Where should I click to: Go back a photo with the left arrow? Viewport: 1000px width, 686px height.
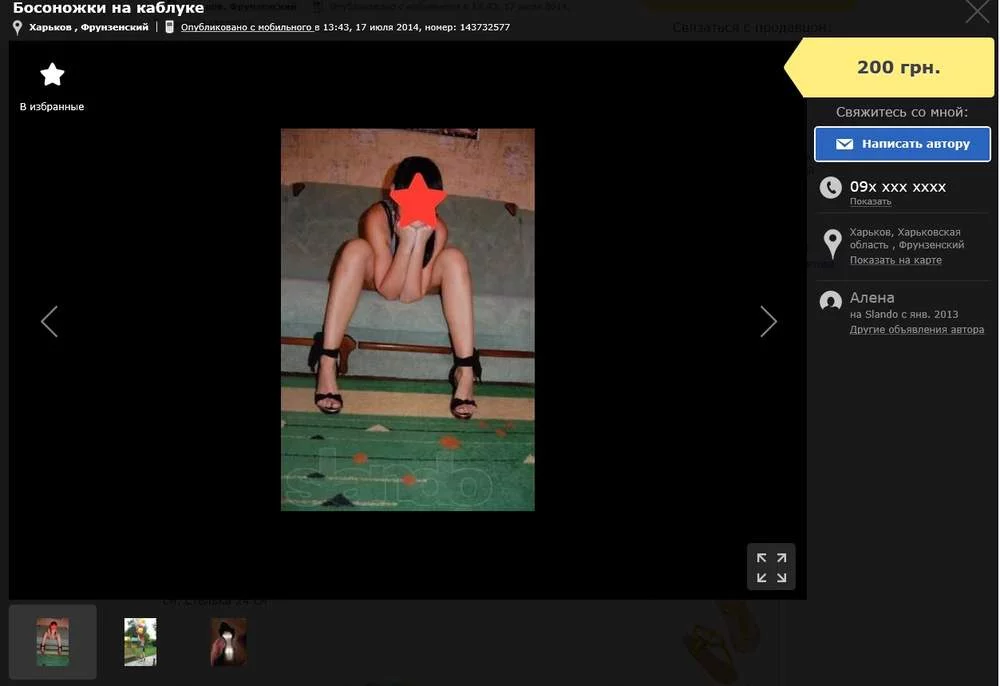(x=49, y=321)
